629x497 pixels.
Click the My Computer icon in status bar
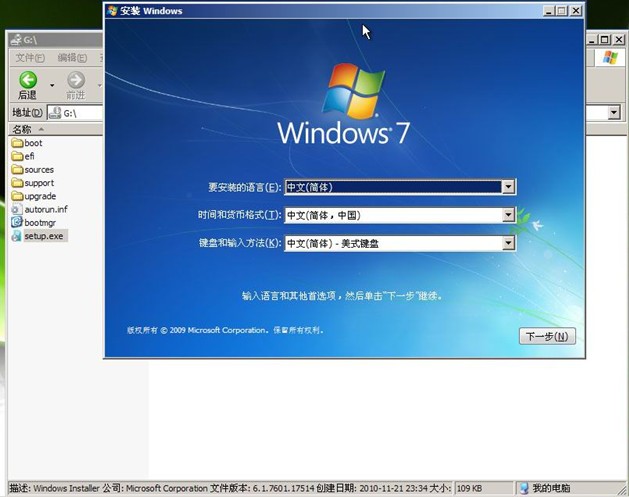(524, 488)
